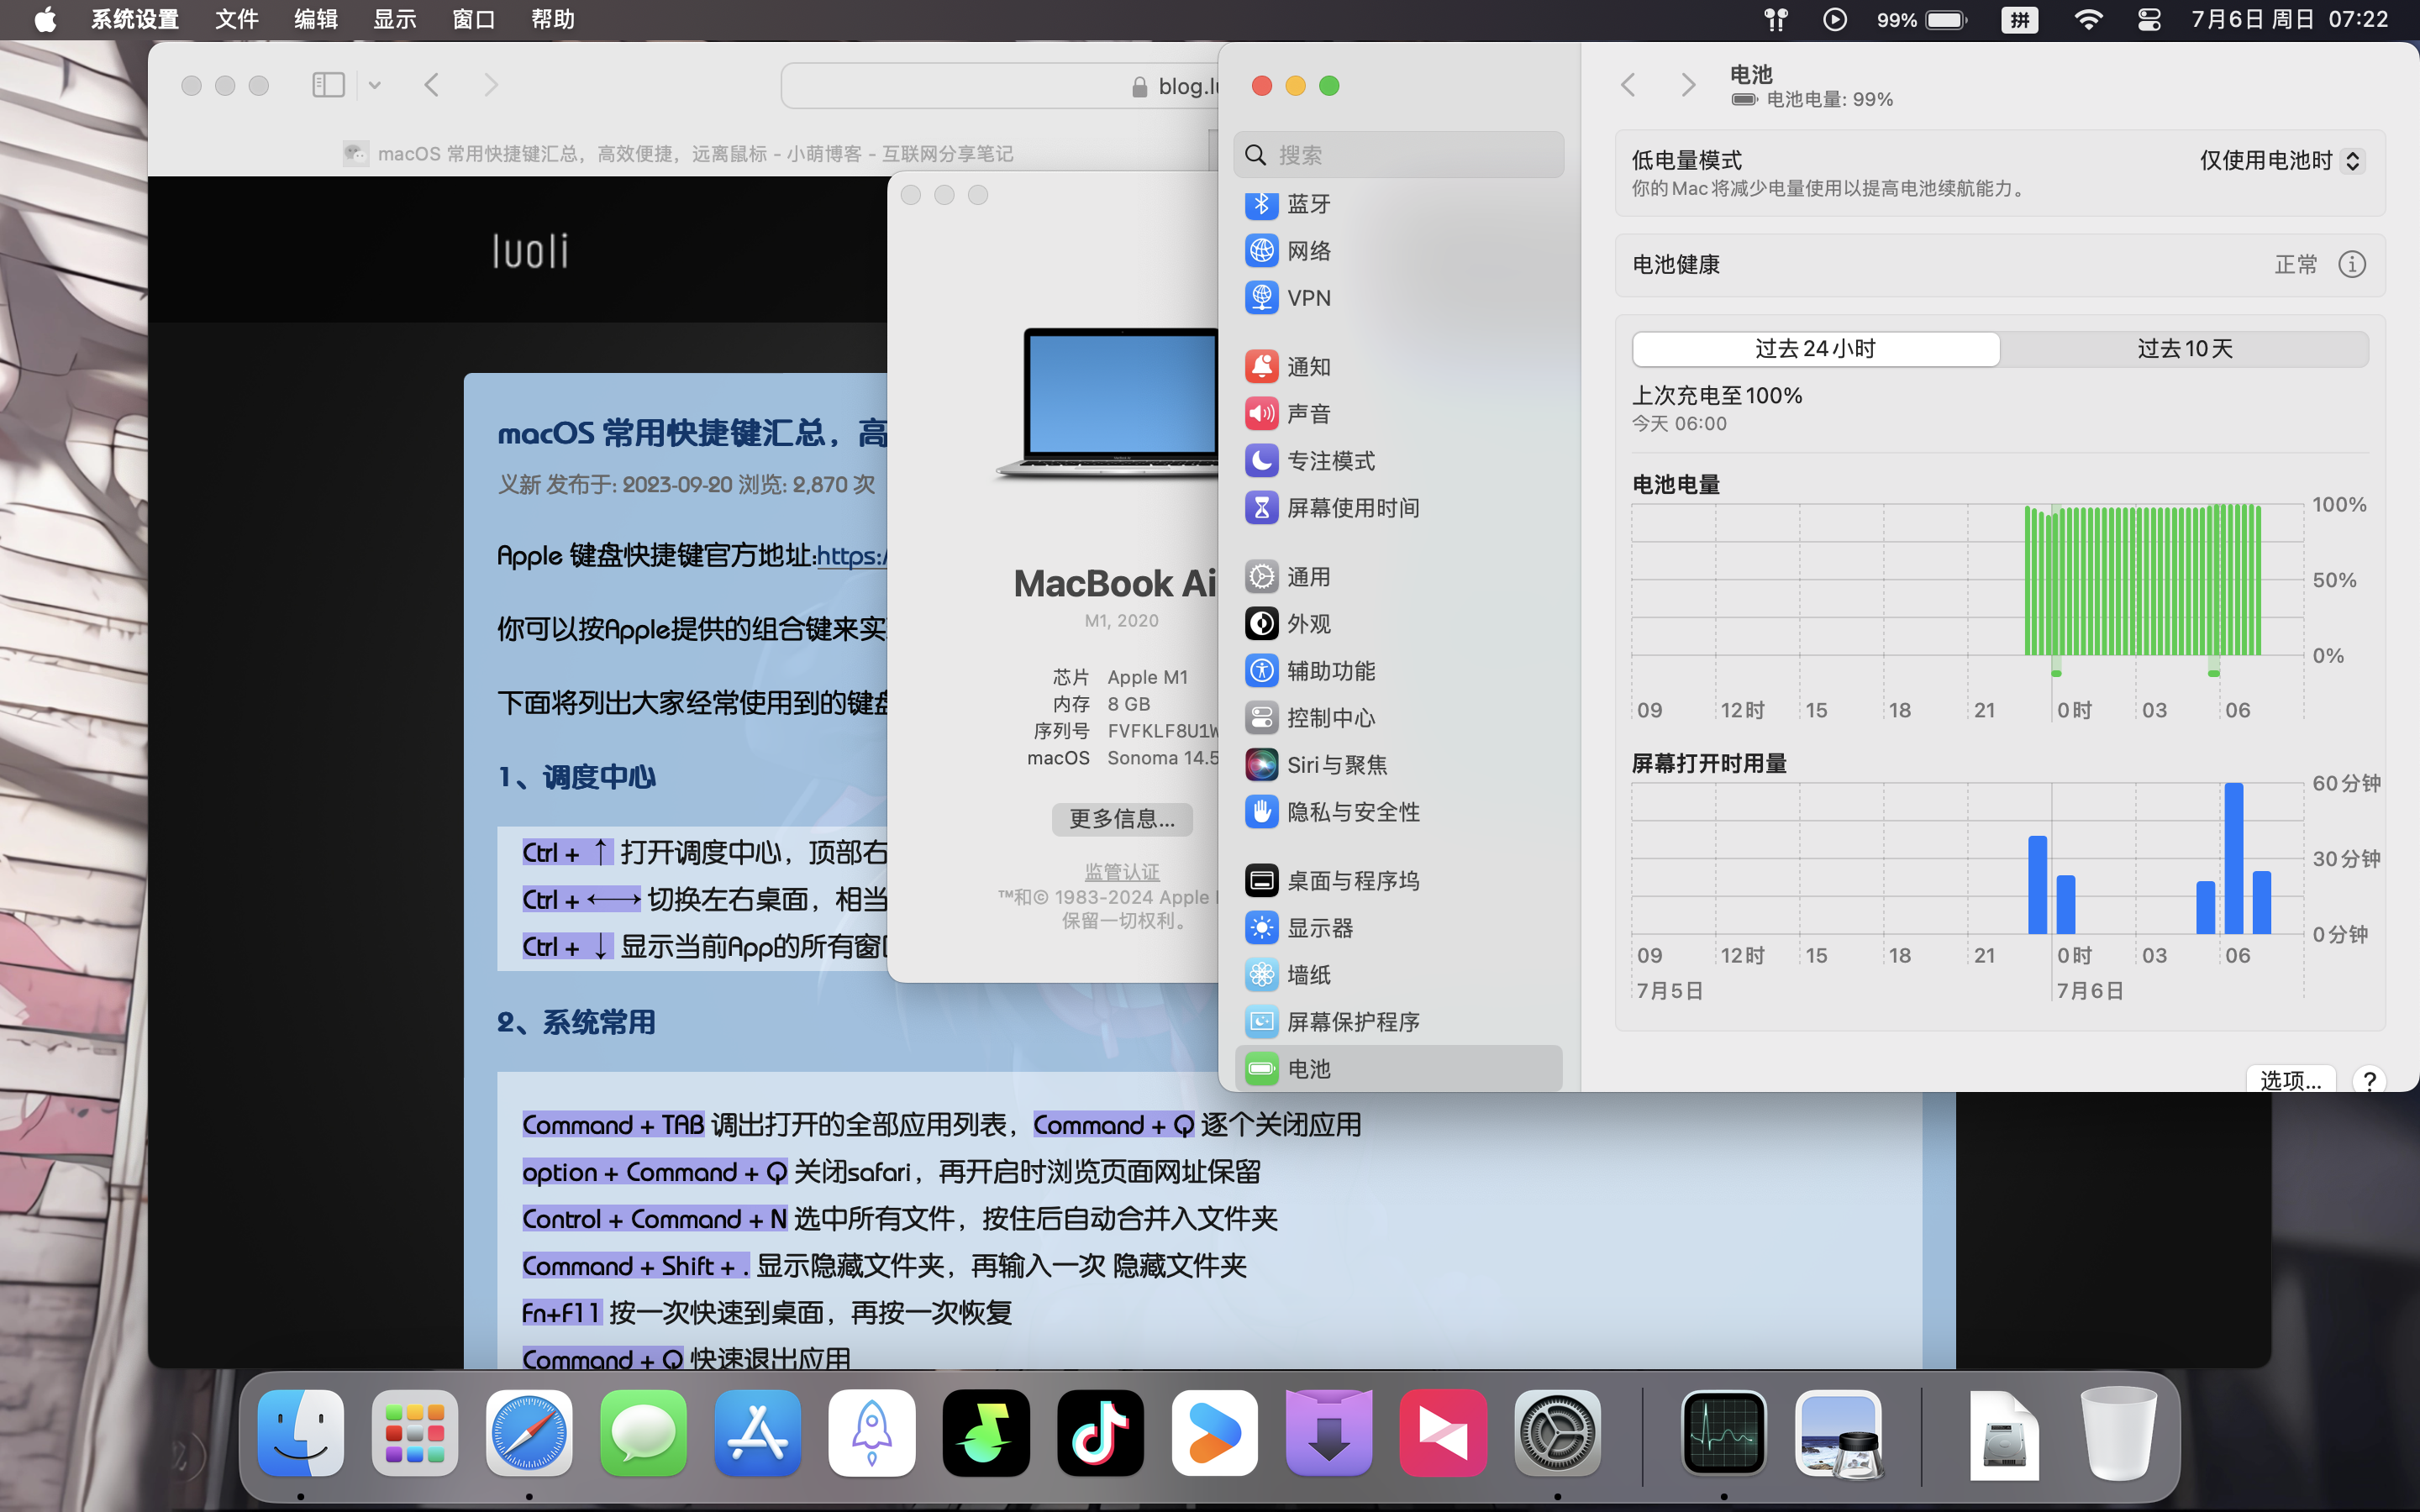Open TikTok from the Dock
The width and height of the screenshot is (2420, 1512).
[1100, 1433]
